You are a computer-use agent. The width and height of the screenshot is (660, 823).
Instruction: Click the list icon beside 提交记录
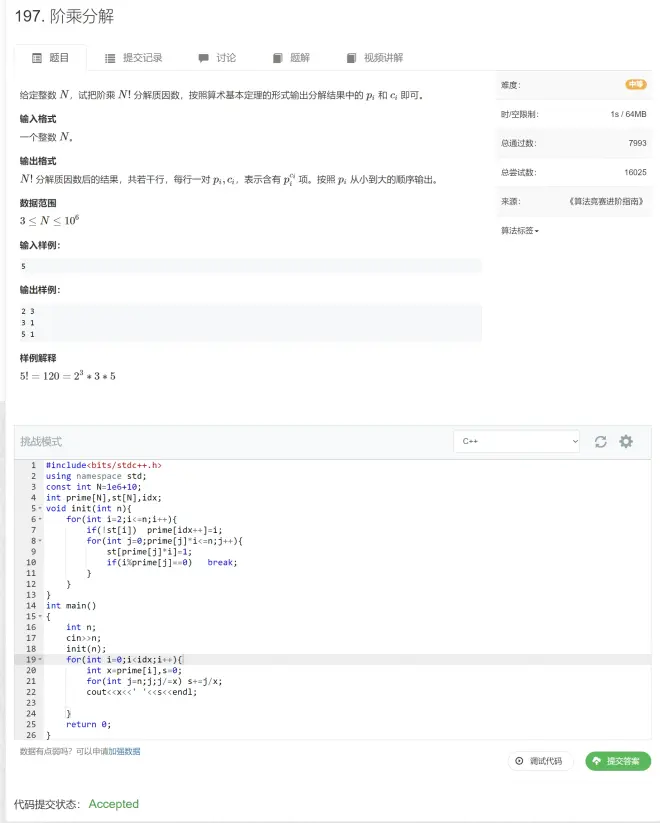coord(110,58)
